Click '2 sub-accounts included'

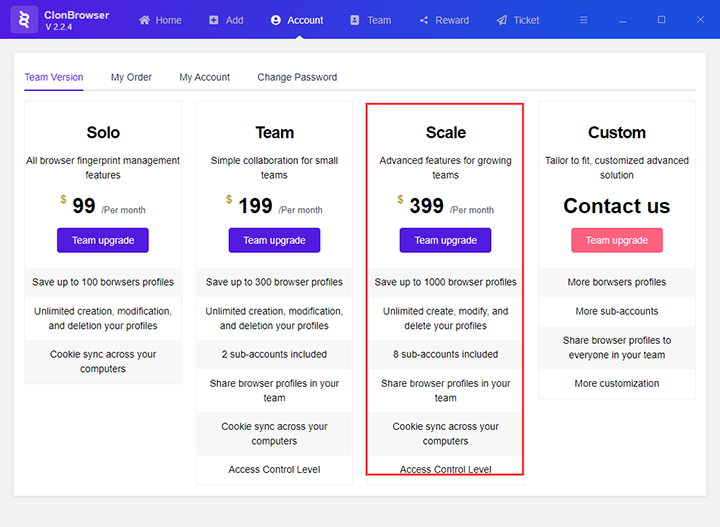pyautogui.click(x=274, y=354)
